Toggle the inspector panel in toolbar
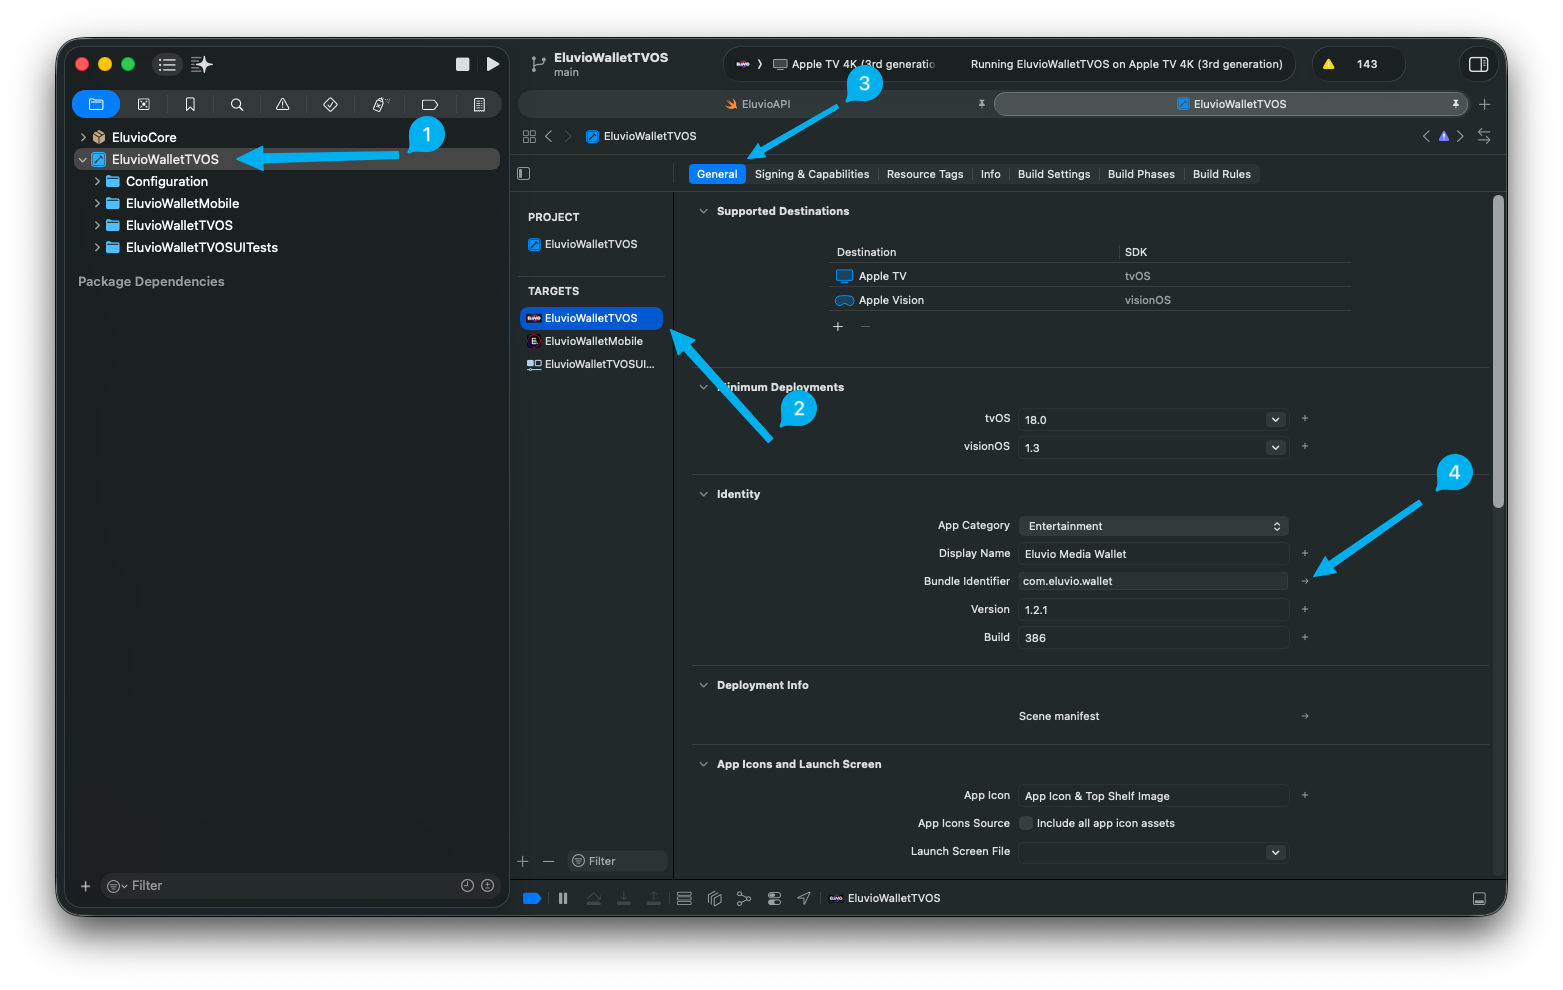This screenshot has width=1563, height=990. tap(1478, 64)
